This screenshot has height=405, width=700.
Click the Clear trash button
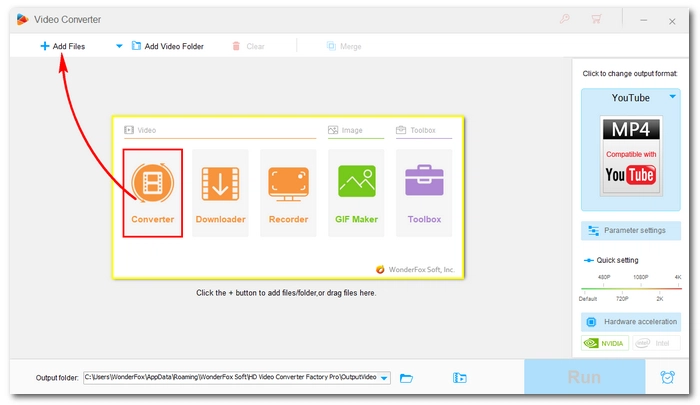tap(248, 46)
